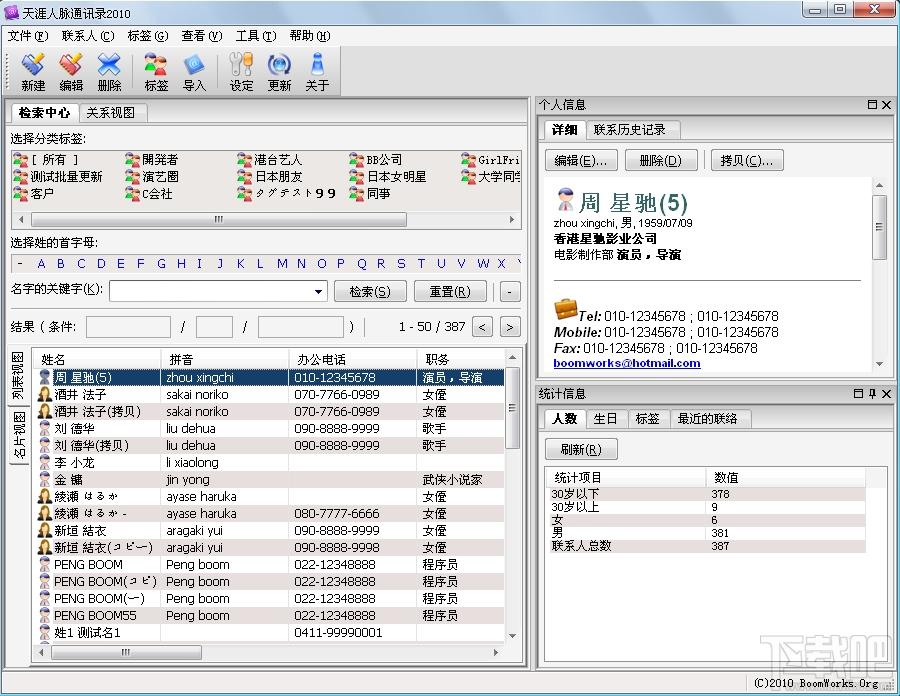900x696 pixels.
Task: Switch to the 名片视图 vertical tab
Action: [19, 434]
